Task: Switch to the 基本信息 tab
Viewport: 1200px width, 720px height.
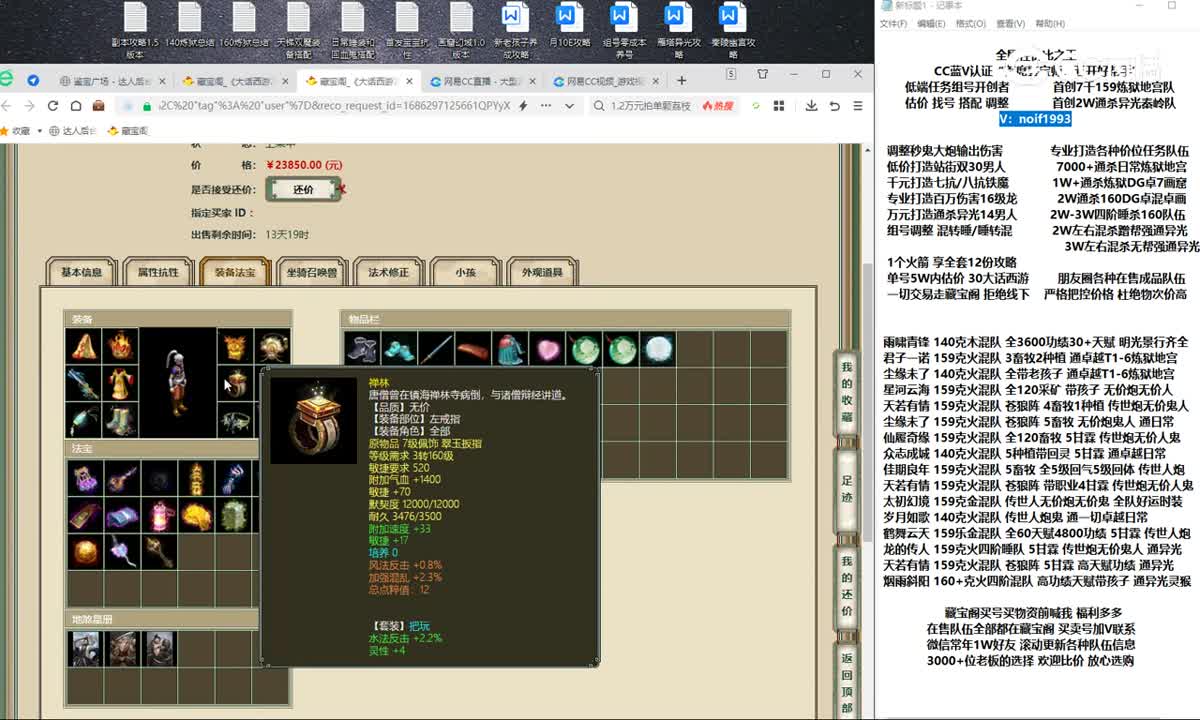Action: click(81, 272)
